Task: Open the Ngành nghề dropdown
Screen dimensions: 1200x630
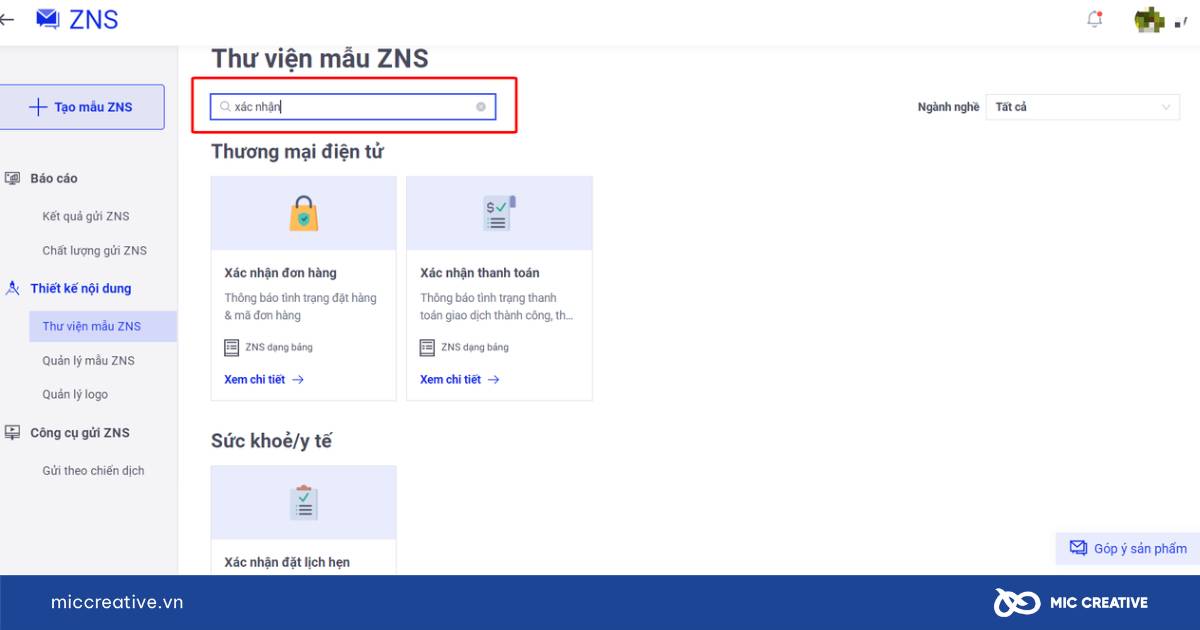Action: [1083, 107]
